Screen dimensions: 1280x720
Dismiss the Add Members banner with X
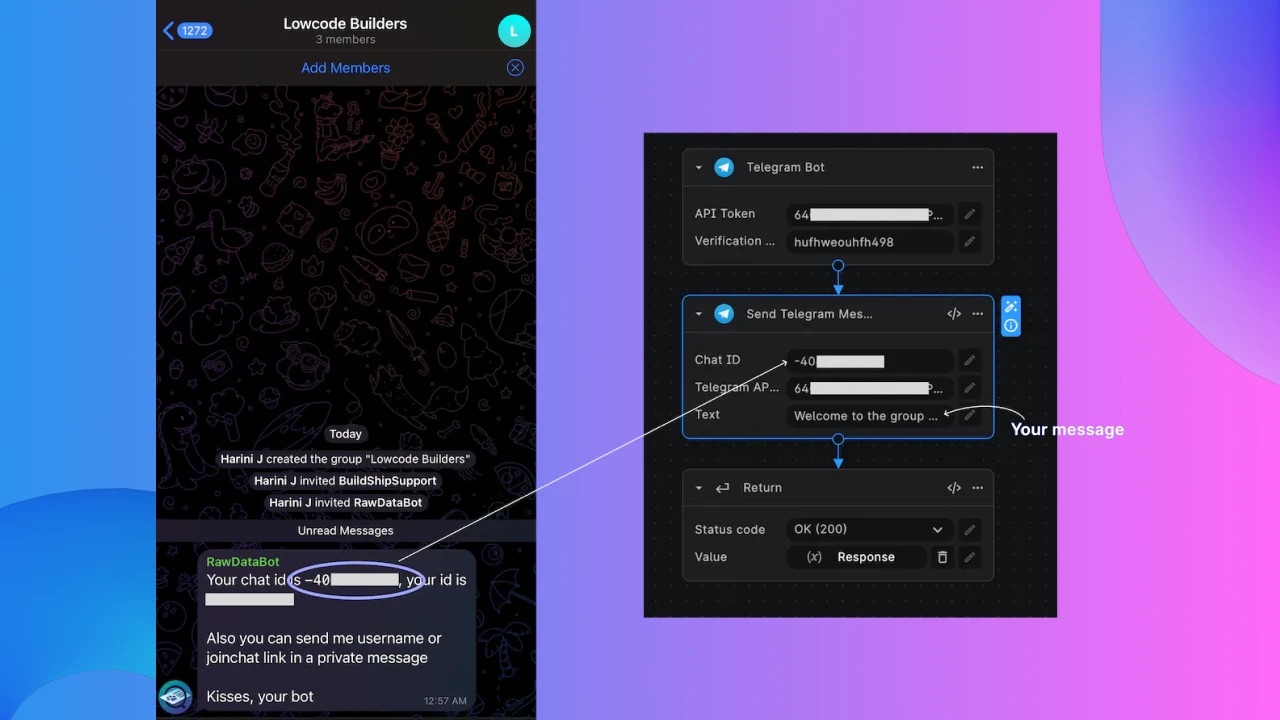tap(515, 68)
